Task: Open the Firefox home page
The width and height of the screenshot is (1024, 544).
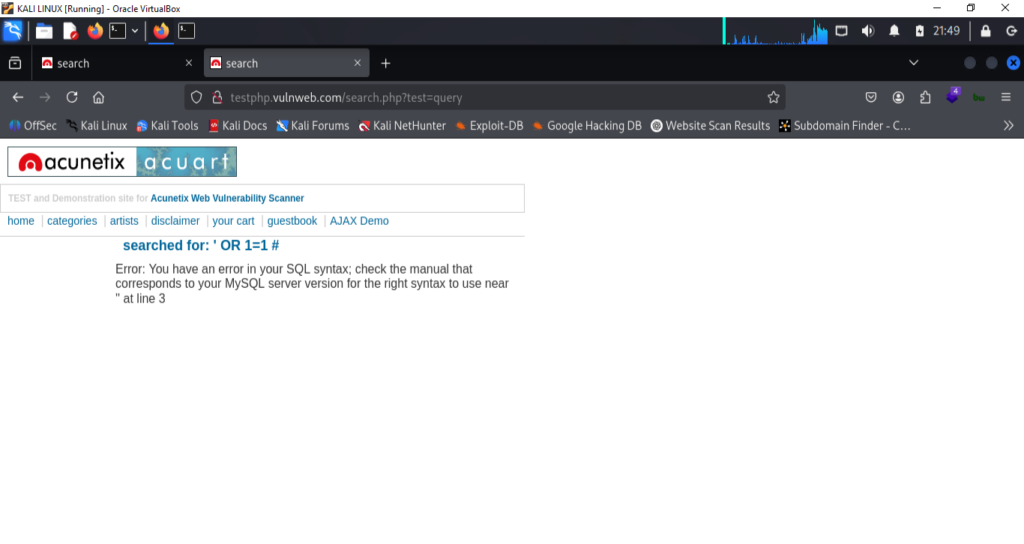Action: click(99, 97)
